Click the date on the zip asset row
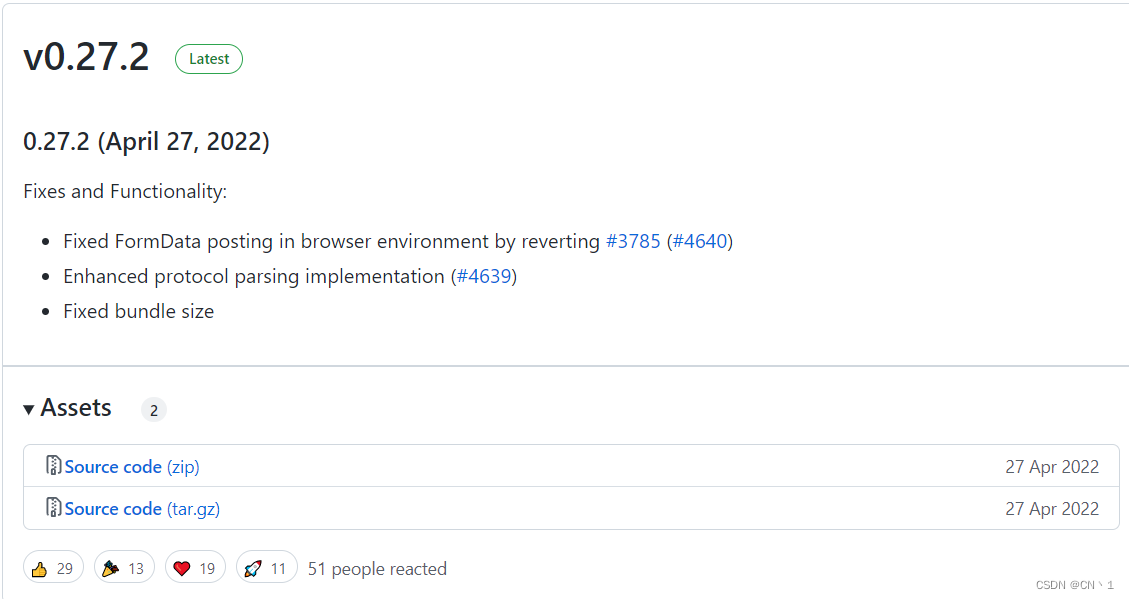Screen dimensions: 1129x599 point(1051,467)
